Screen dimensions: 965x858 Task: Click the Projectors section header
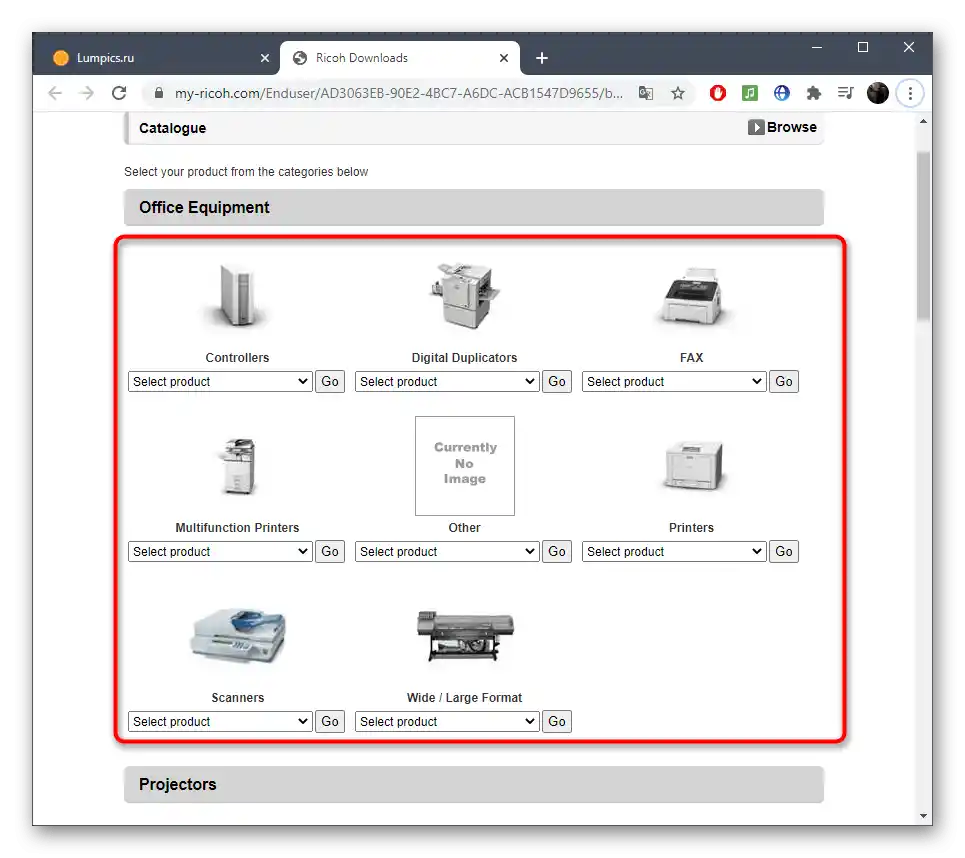(x=474, y=784)
